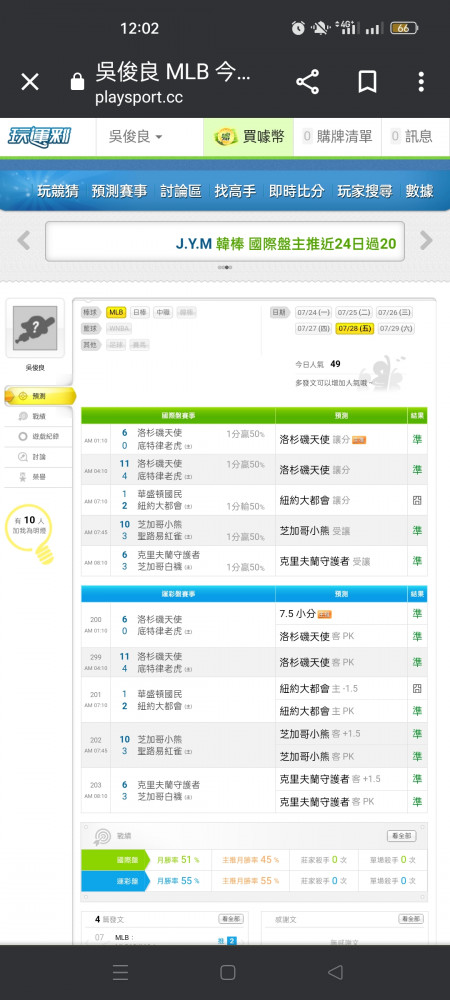Pick date 07/26 (三)
This screenshot has width=450, height=1000.
(x=395, y=312)
